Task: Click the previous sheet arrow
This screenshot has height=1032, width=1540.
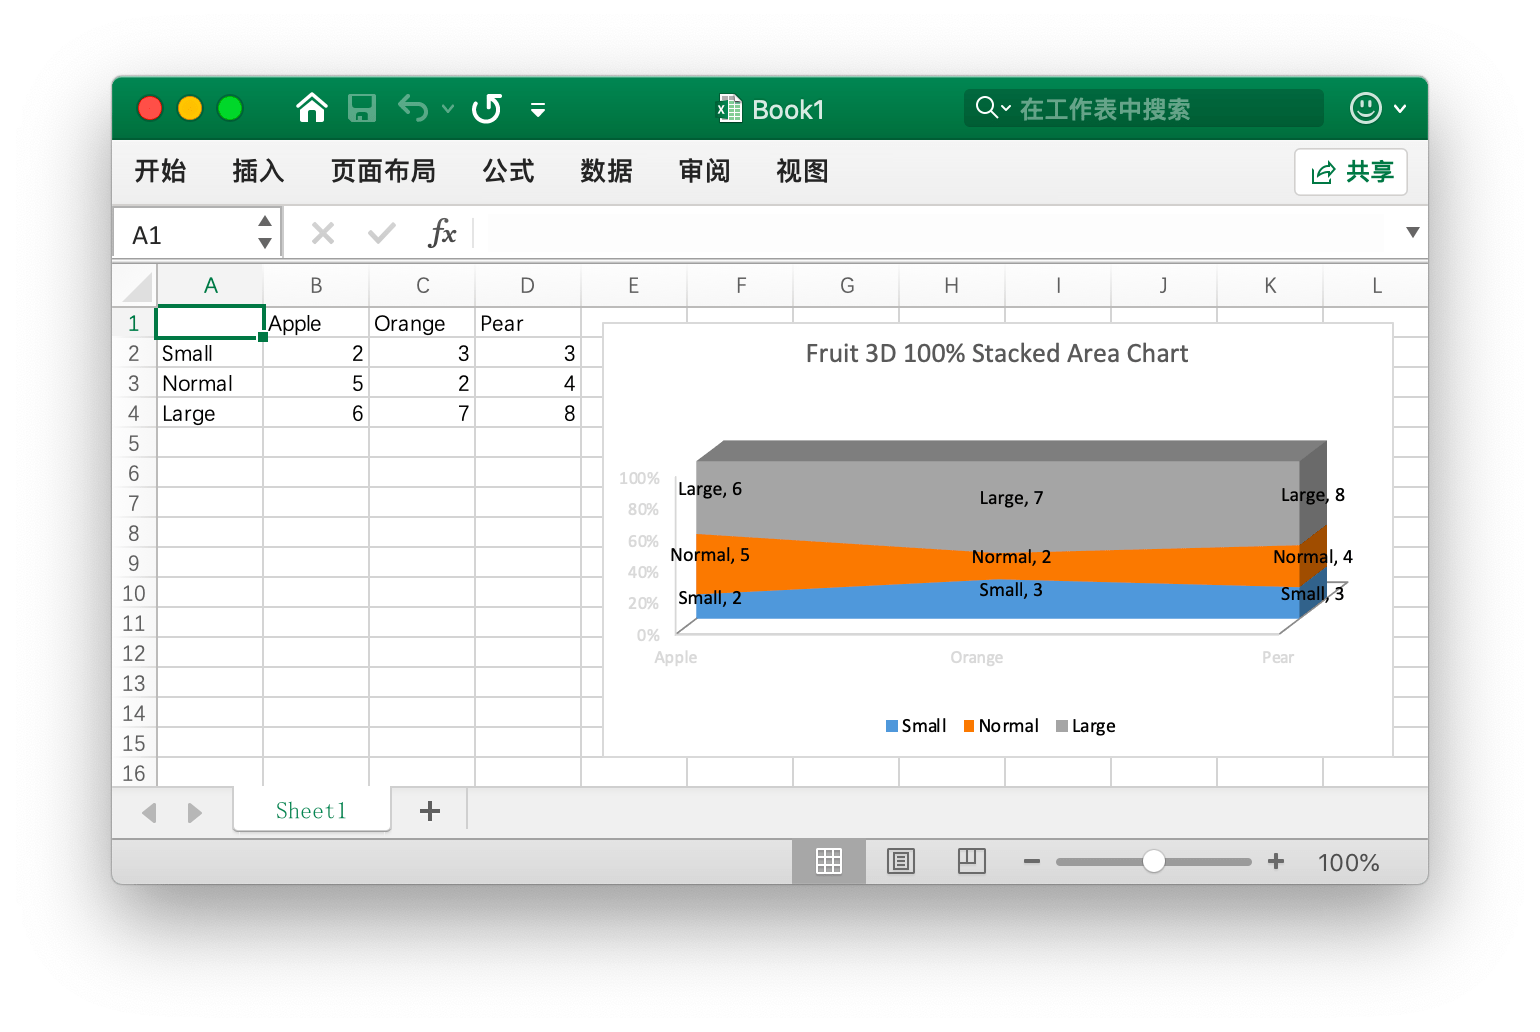Action: 150,812
